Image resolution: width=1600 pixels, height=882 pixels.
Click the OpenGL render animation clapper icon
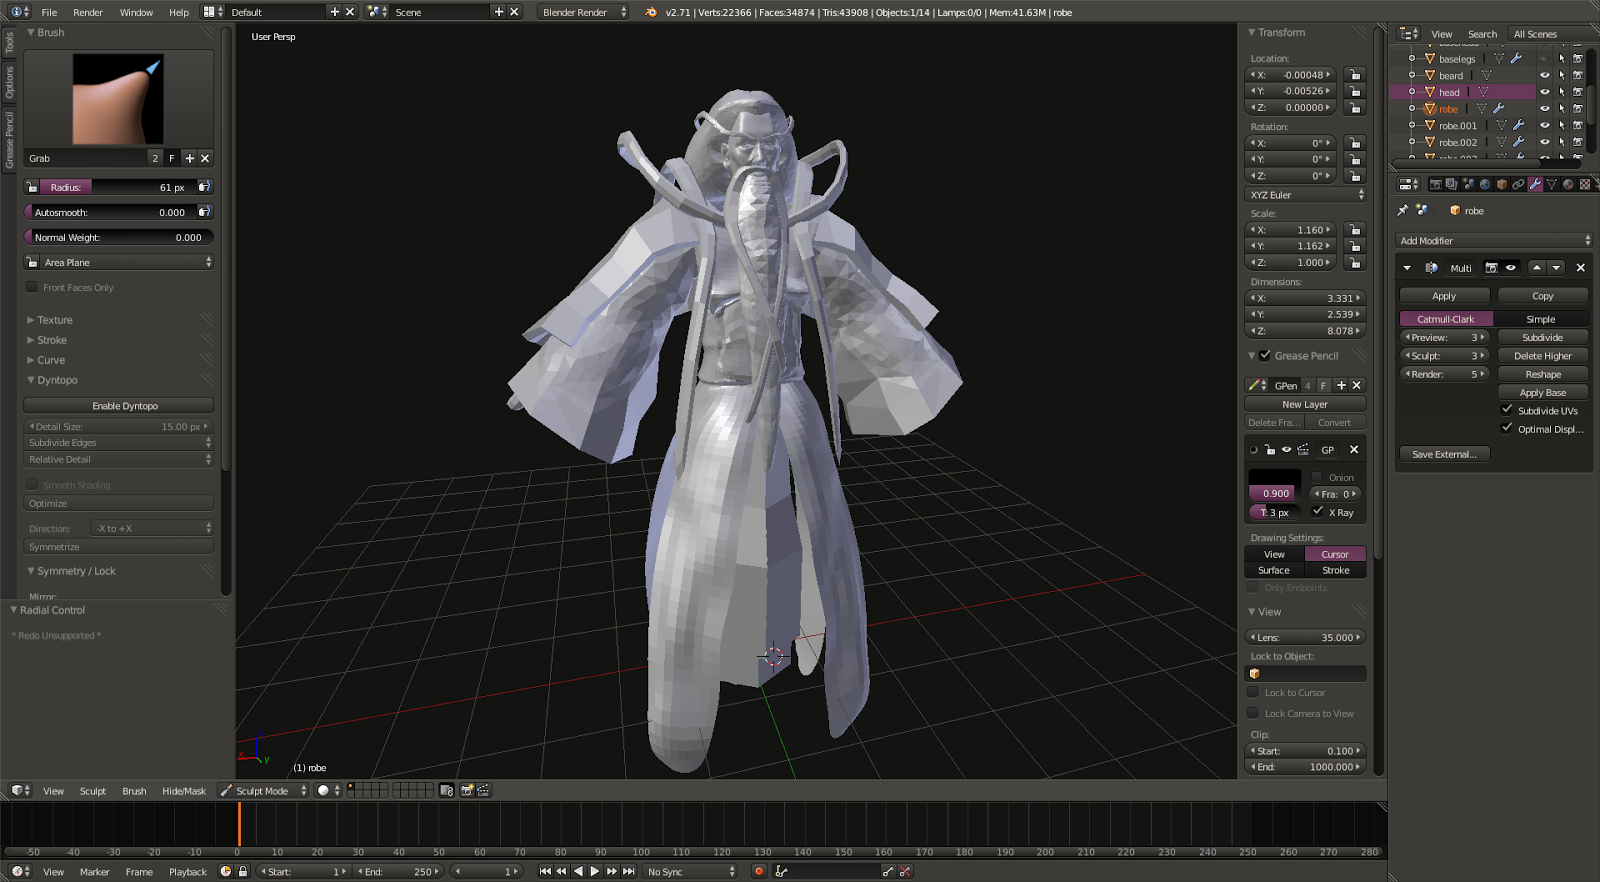coord(483,790)
